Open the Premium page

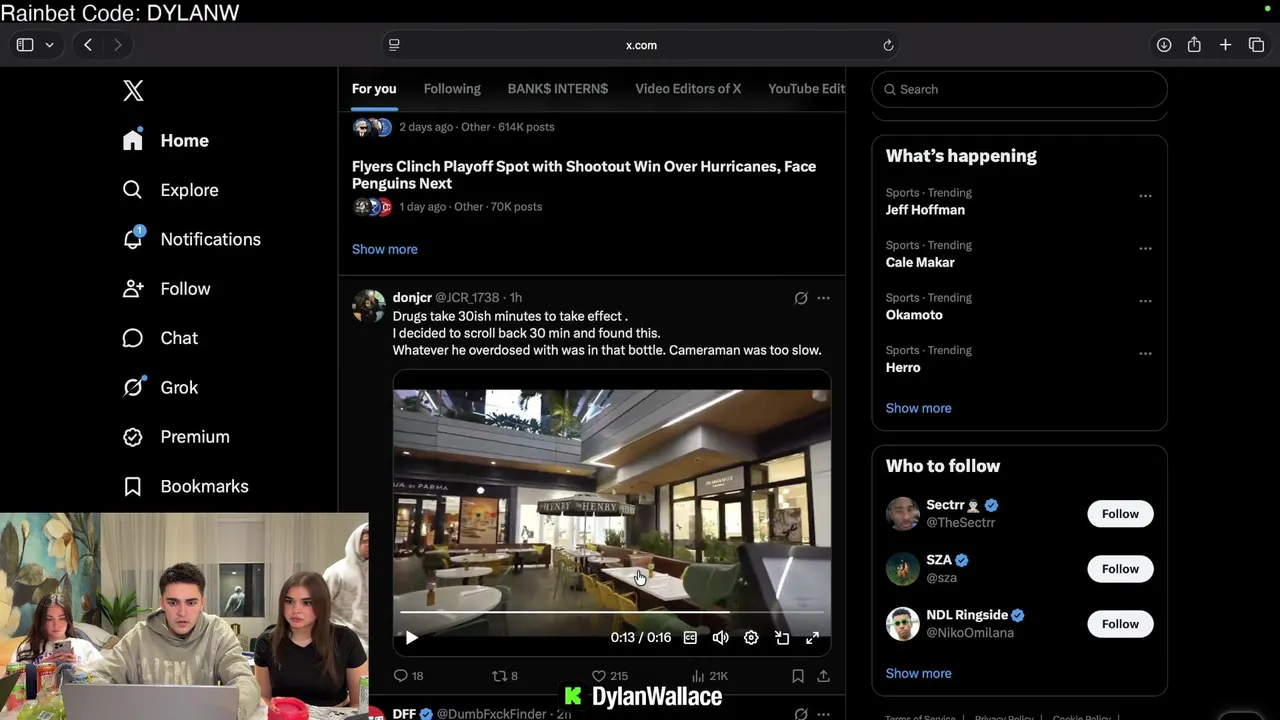pos(176,436)
